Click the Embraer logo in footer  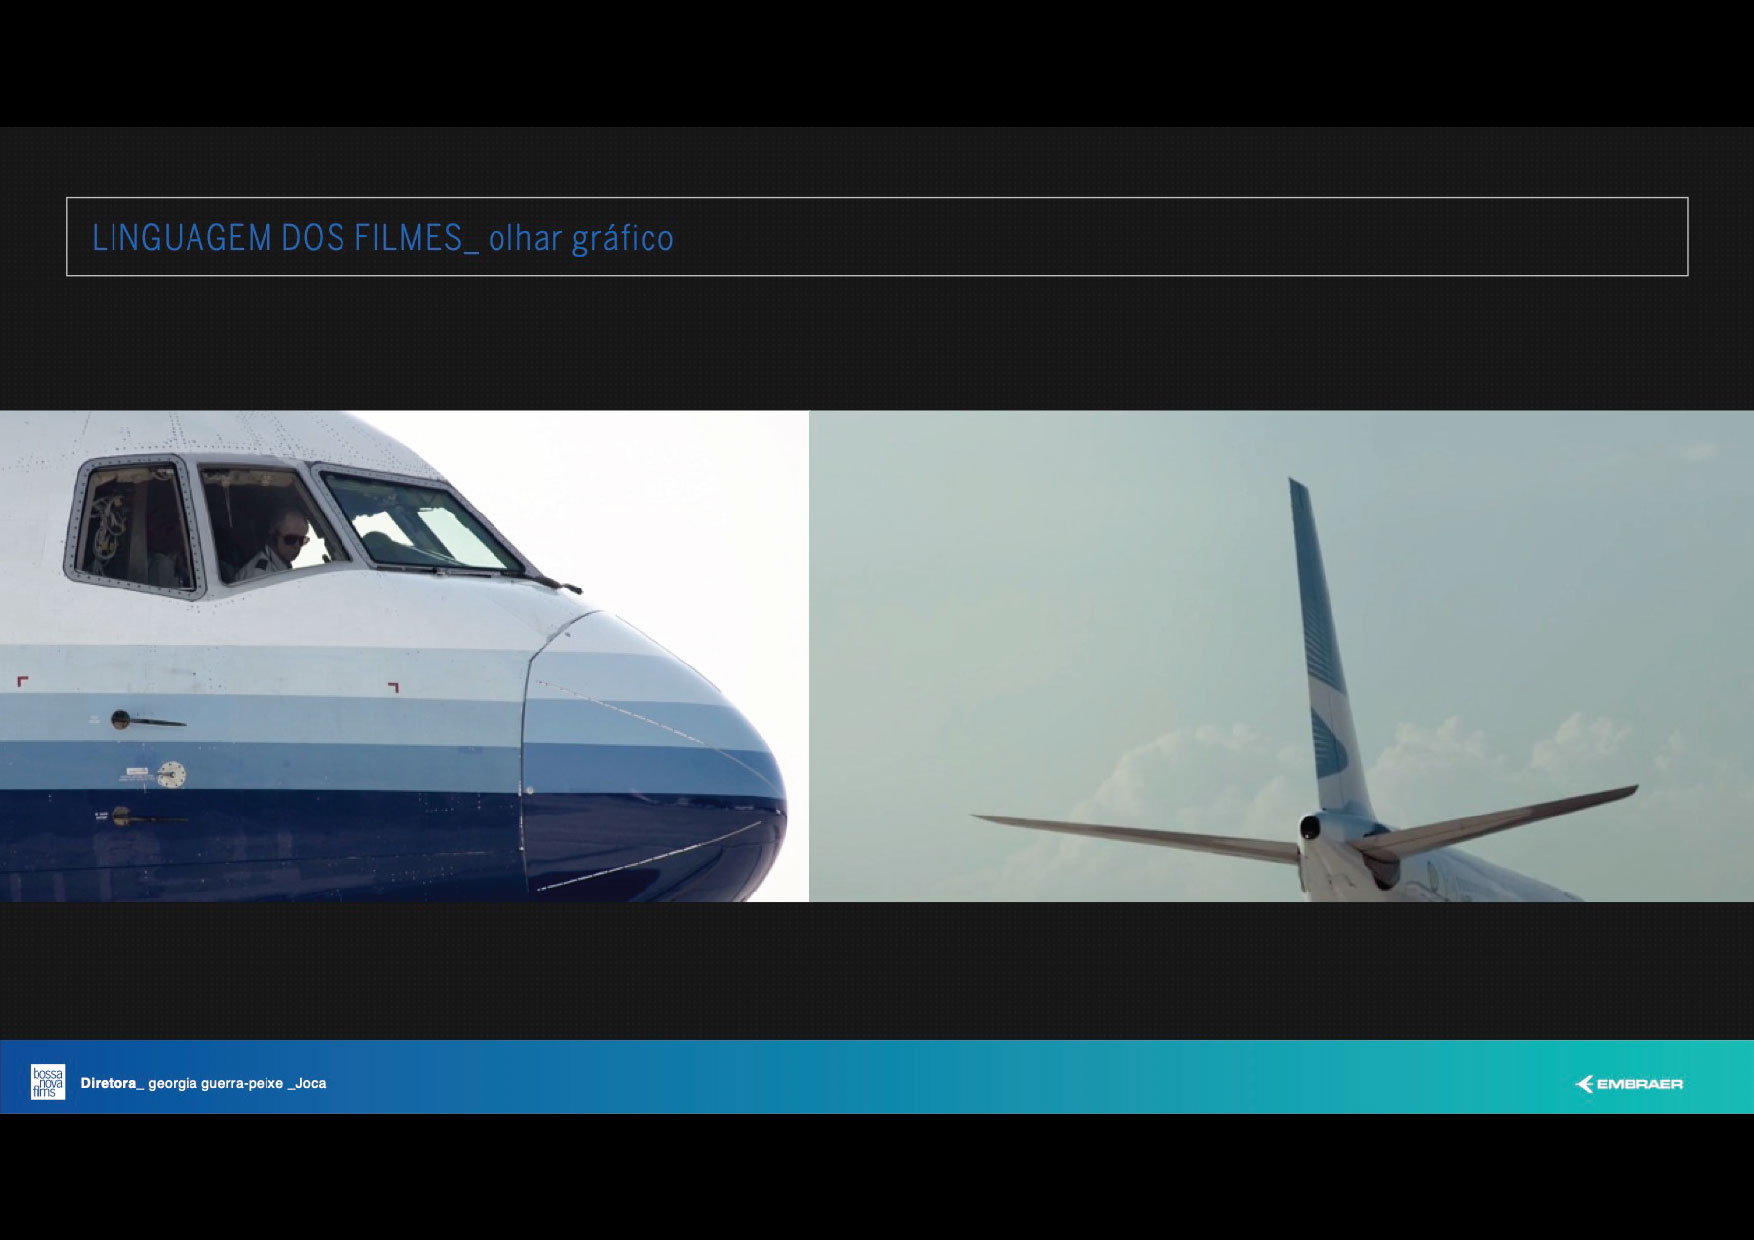[1629, 1084]
